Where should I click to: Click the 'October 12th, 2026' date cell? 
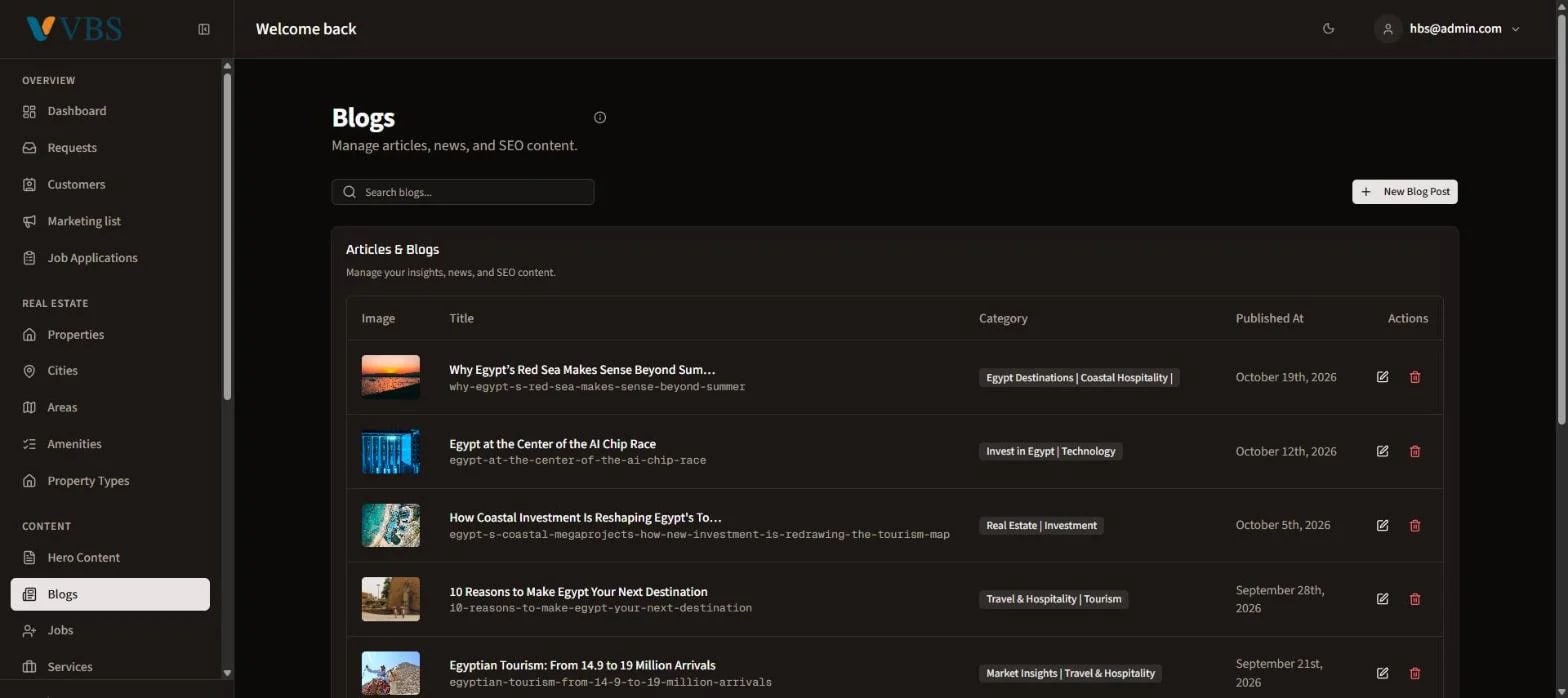(x=1286, y=451)
